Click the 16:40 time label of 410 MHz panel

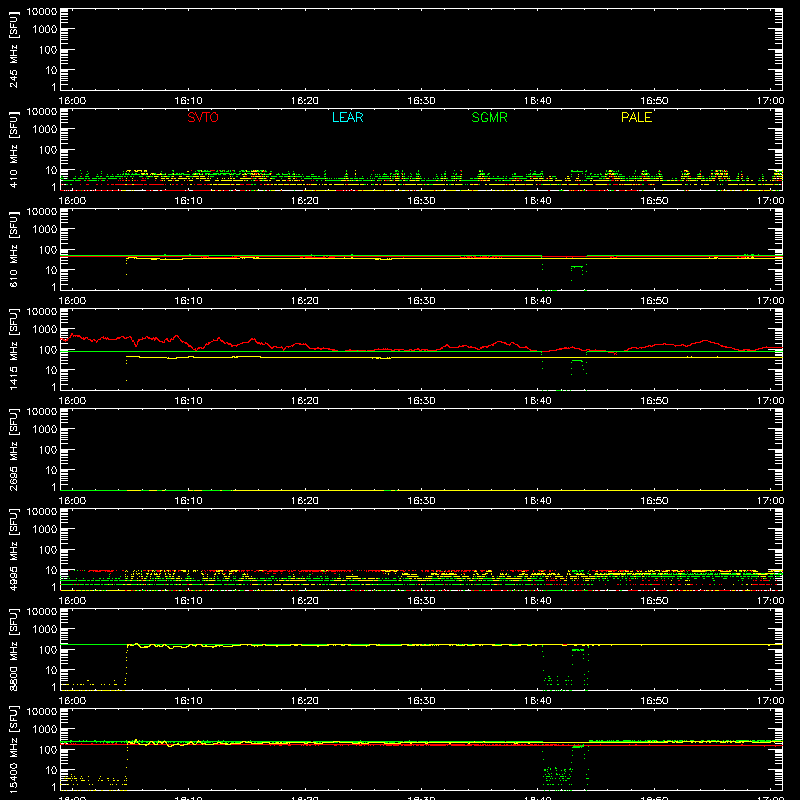click(537, 201)
